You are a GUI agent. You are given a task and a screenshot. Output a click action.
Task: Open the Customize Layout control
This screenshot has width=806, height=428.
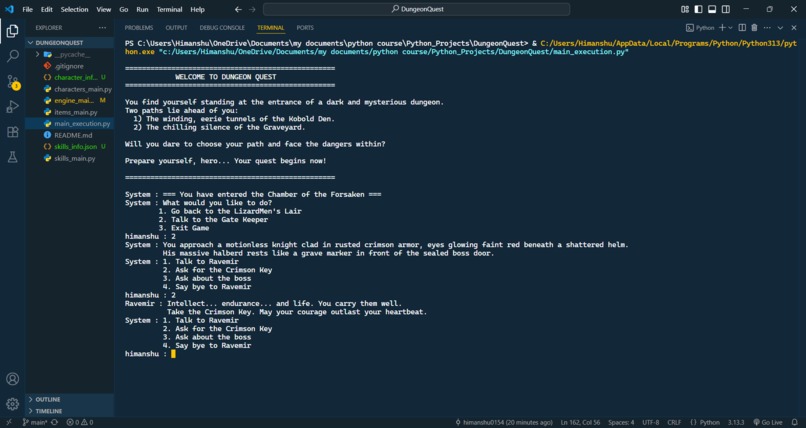tap(685, 9)
